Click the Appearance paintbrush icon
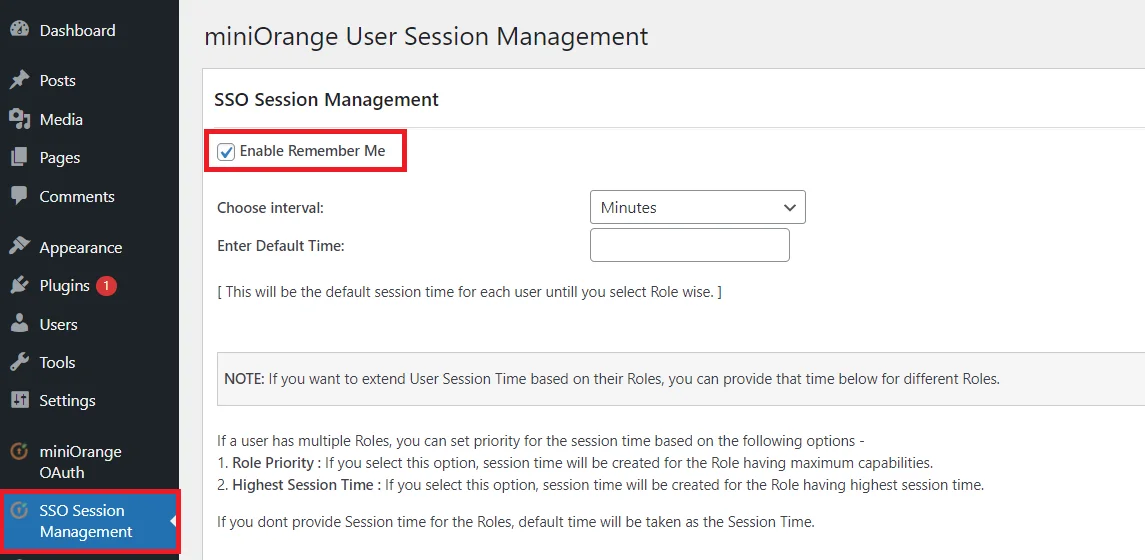This screenshot has height=560, width=1145. point(20,248)
